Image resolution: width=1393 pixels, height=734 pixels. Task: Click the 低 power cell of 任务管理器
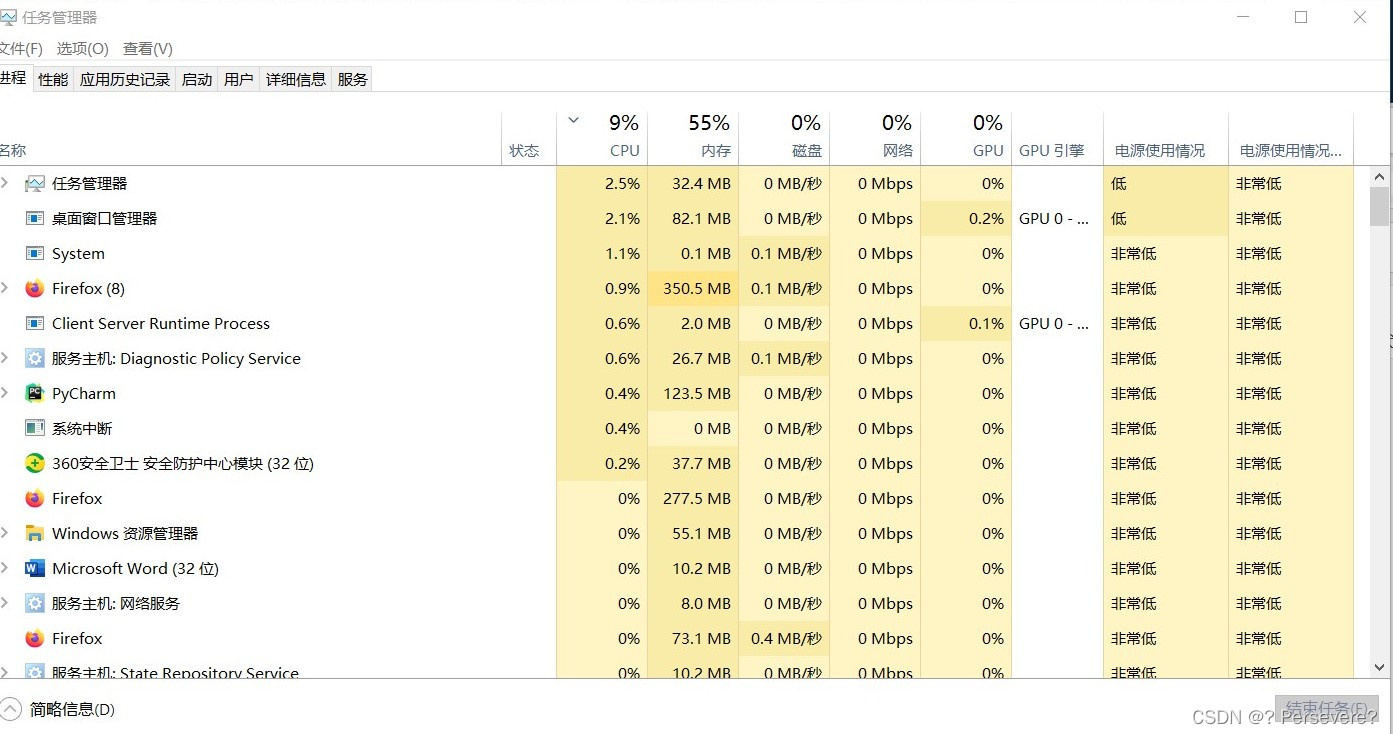[1166, 184]
